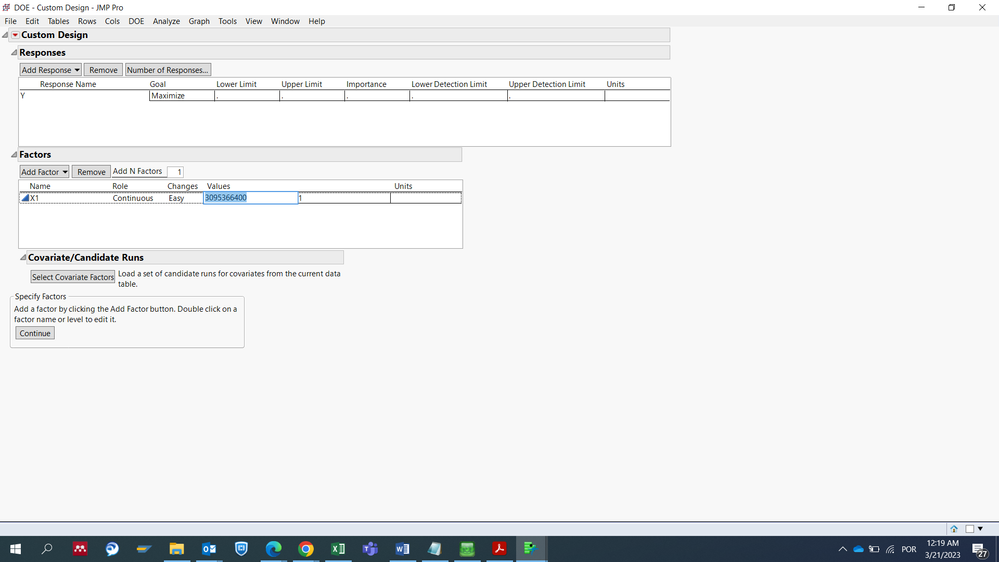Open OneDrive cloud tray icon
The image size is (999, 562).
click(858, 549)
